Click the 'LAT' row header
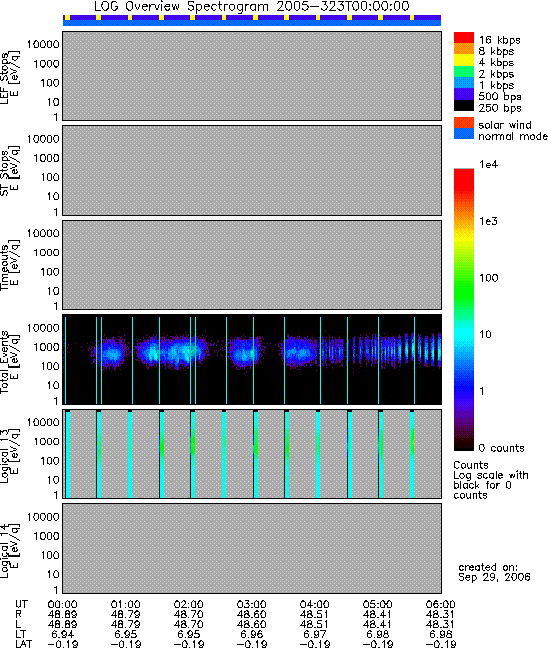This screenshot has width=548, height=648. (x=23, y=644)
